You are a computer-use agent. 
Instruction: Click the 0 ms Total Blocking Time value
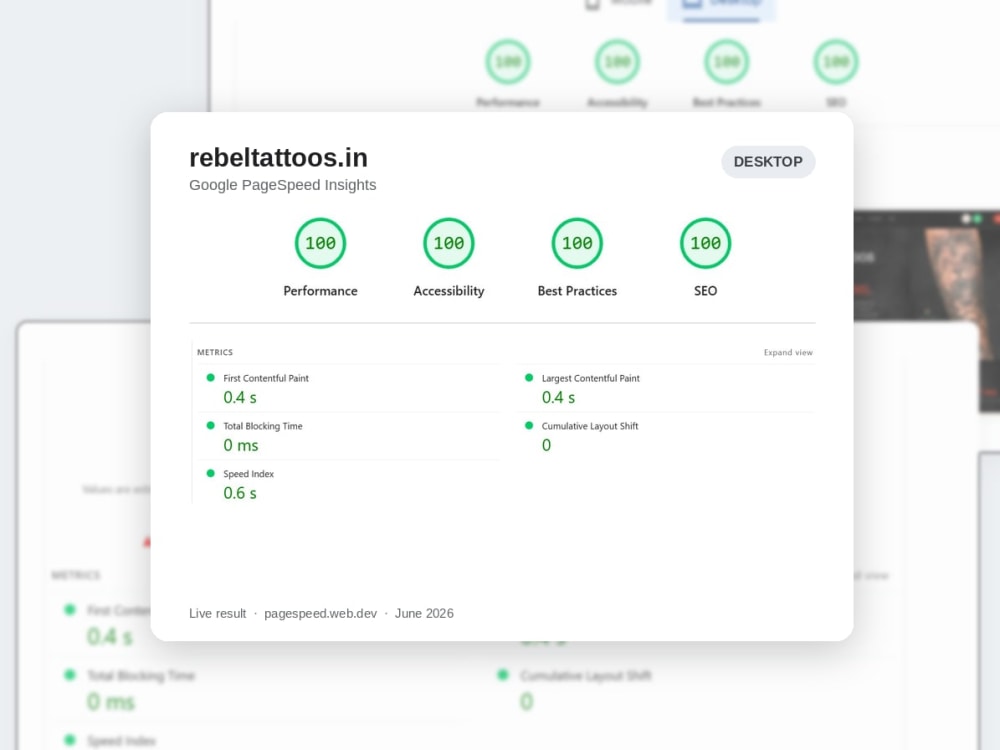click(x=240, y=445)
